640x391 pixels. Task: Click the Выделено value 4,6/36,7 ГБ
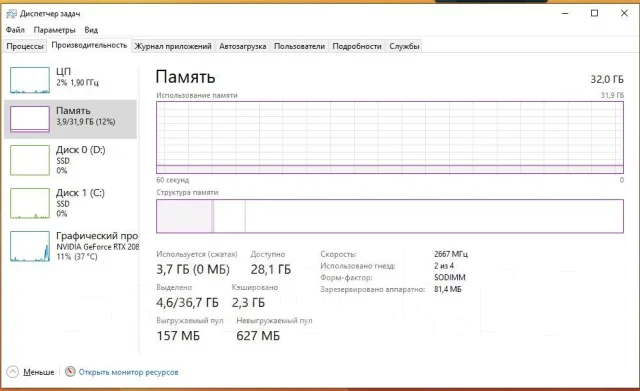point(187,302)
